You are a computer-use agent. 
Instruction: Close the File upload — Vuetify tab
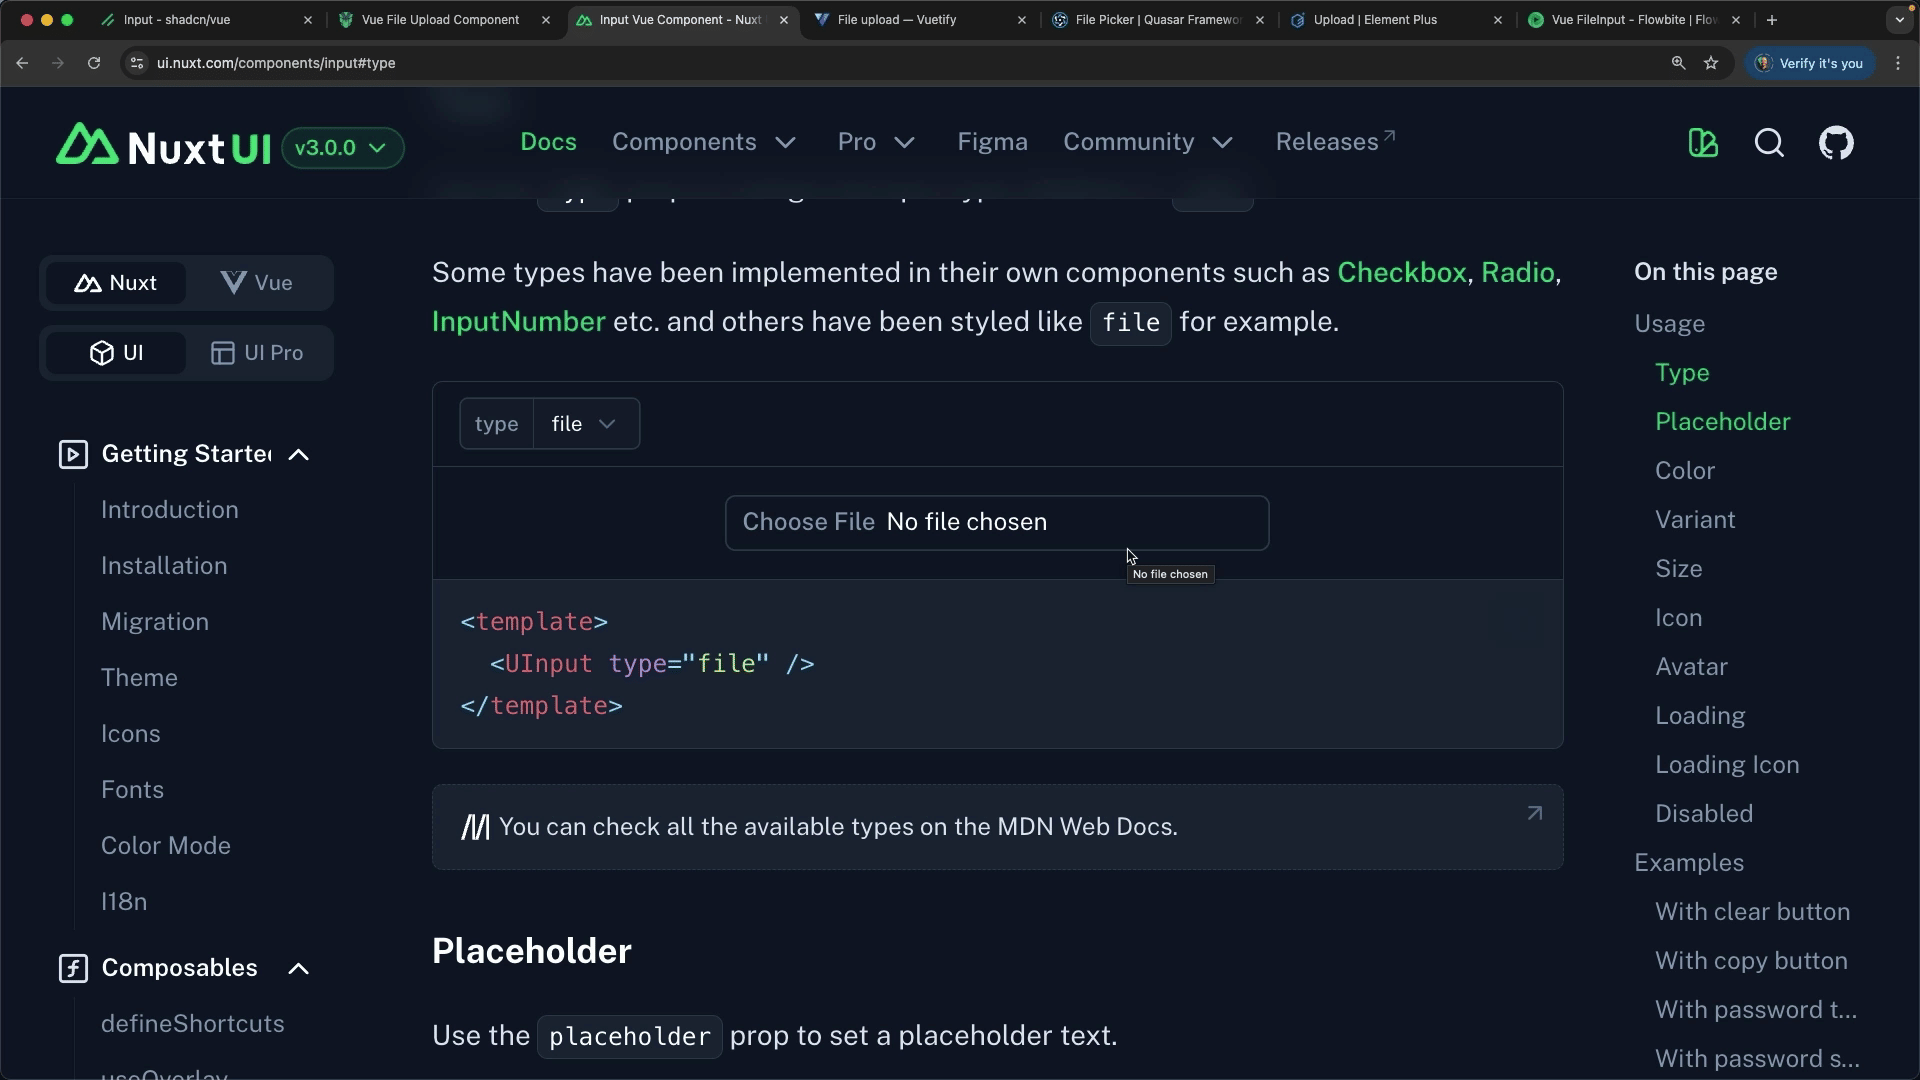pos(1021,20)
